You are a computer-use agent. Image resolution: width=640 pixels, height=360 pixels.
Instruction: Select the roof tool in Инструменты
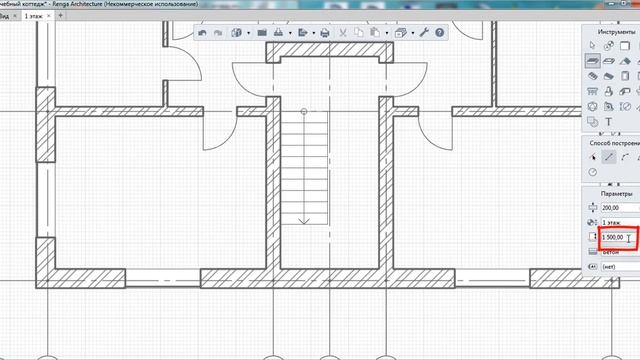point(625,61)
